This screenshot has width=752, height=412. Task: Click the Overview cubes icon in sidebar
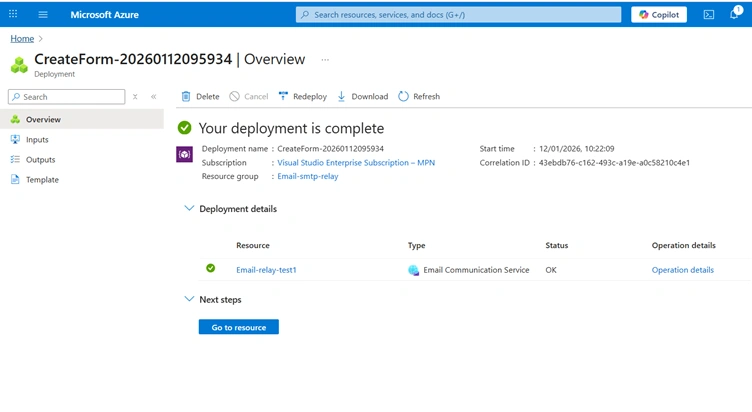(15, 119)
